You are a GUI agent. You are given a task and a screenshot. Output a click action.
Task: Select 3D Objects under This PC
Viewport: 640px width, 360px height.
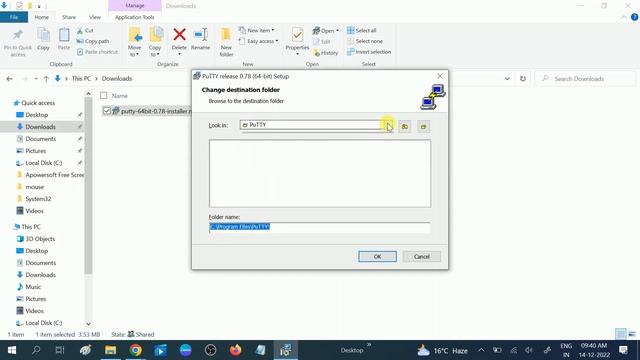pos(40,239)
